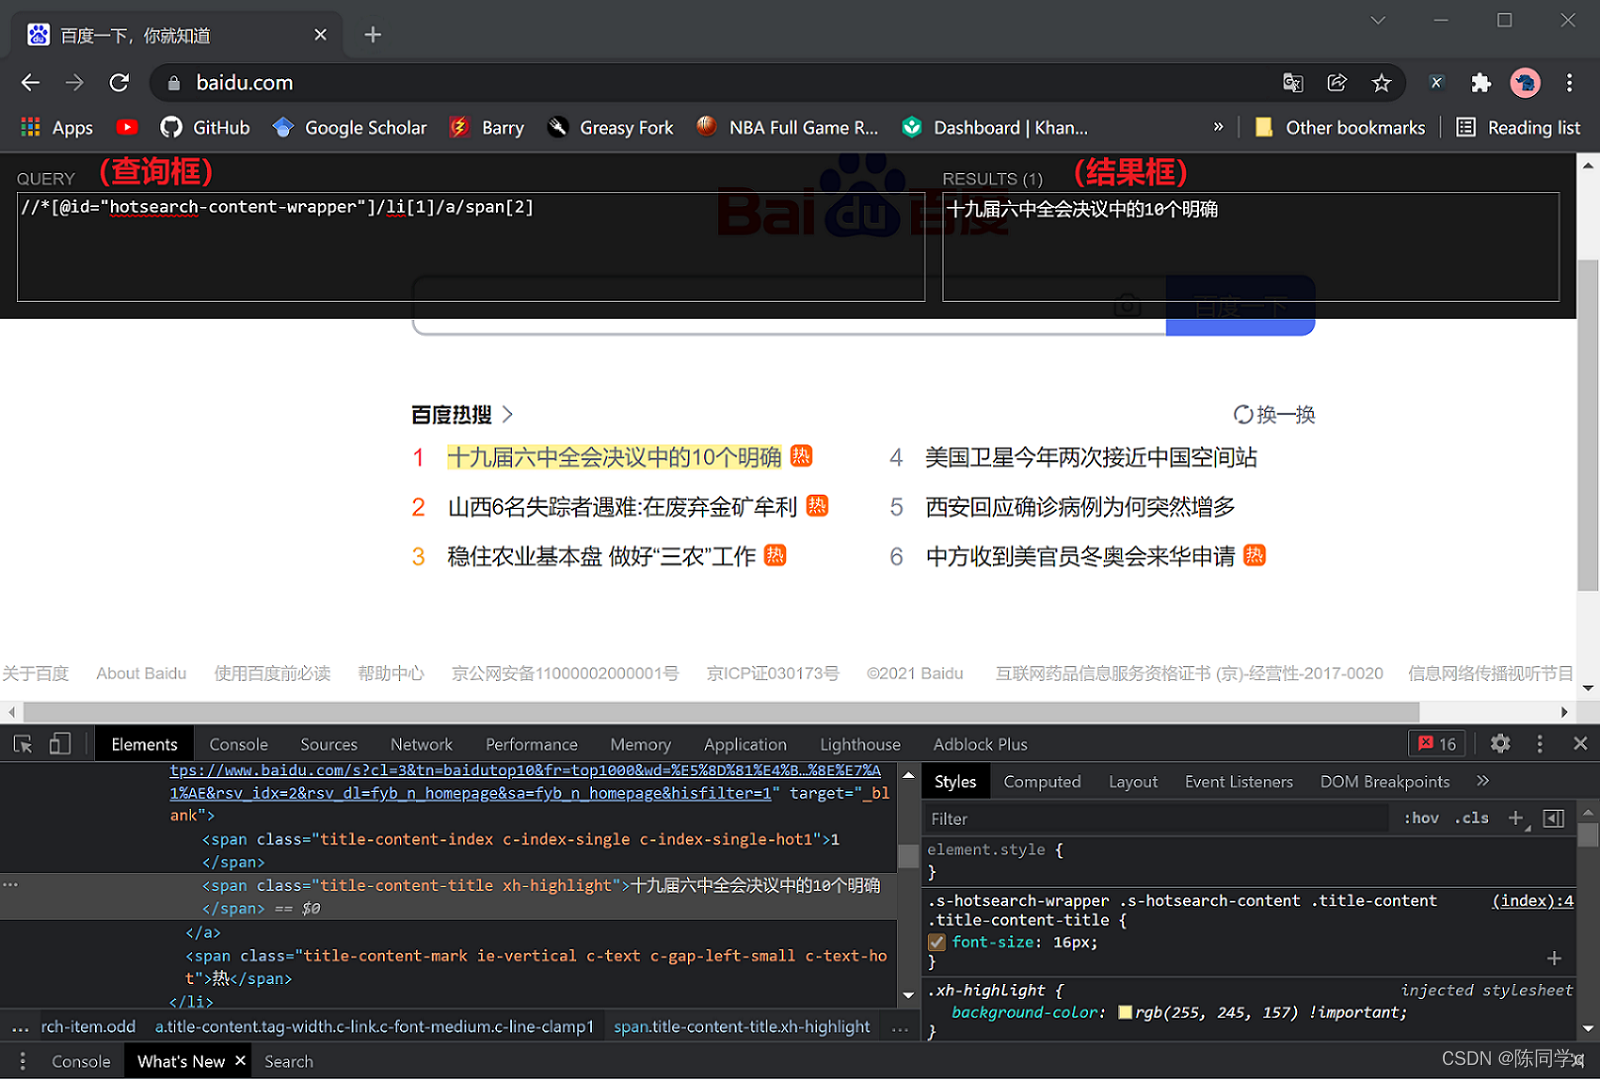
Task: Switch to DevTools Performance tab
Action: coord(532,745)
